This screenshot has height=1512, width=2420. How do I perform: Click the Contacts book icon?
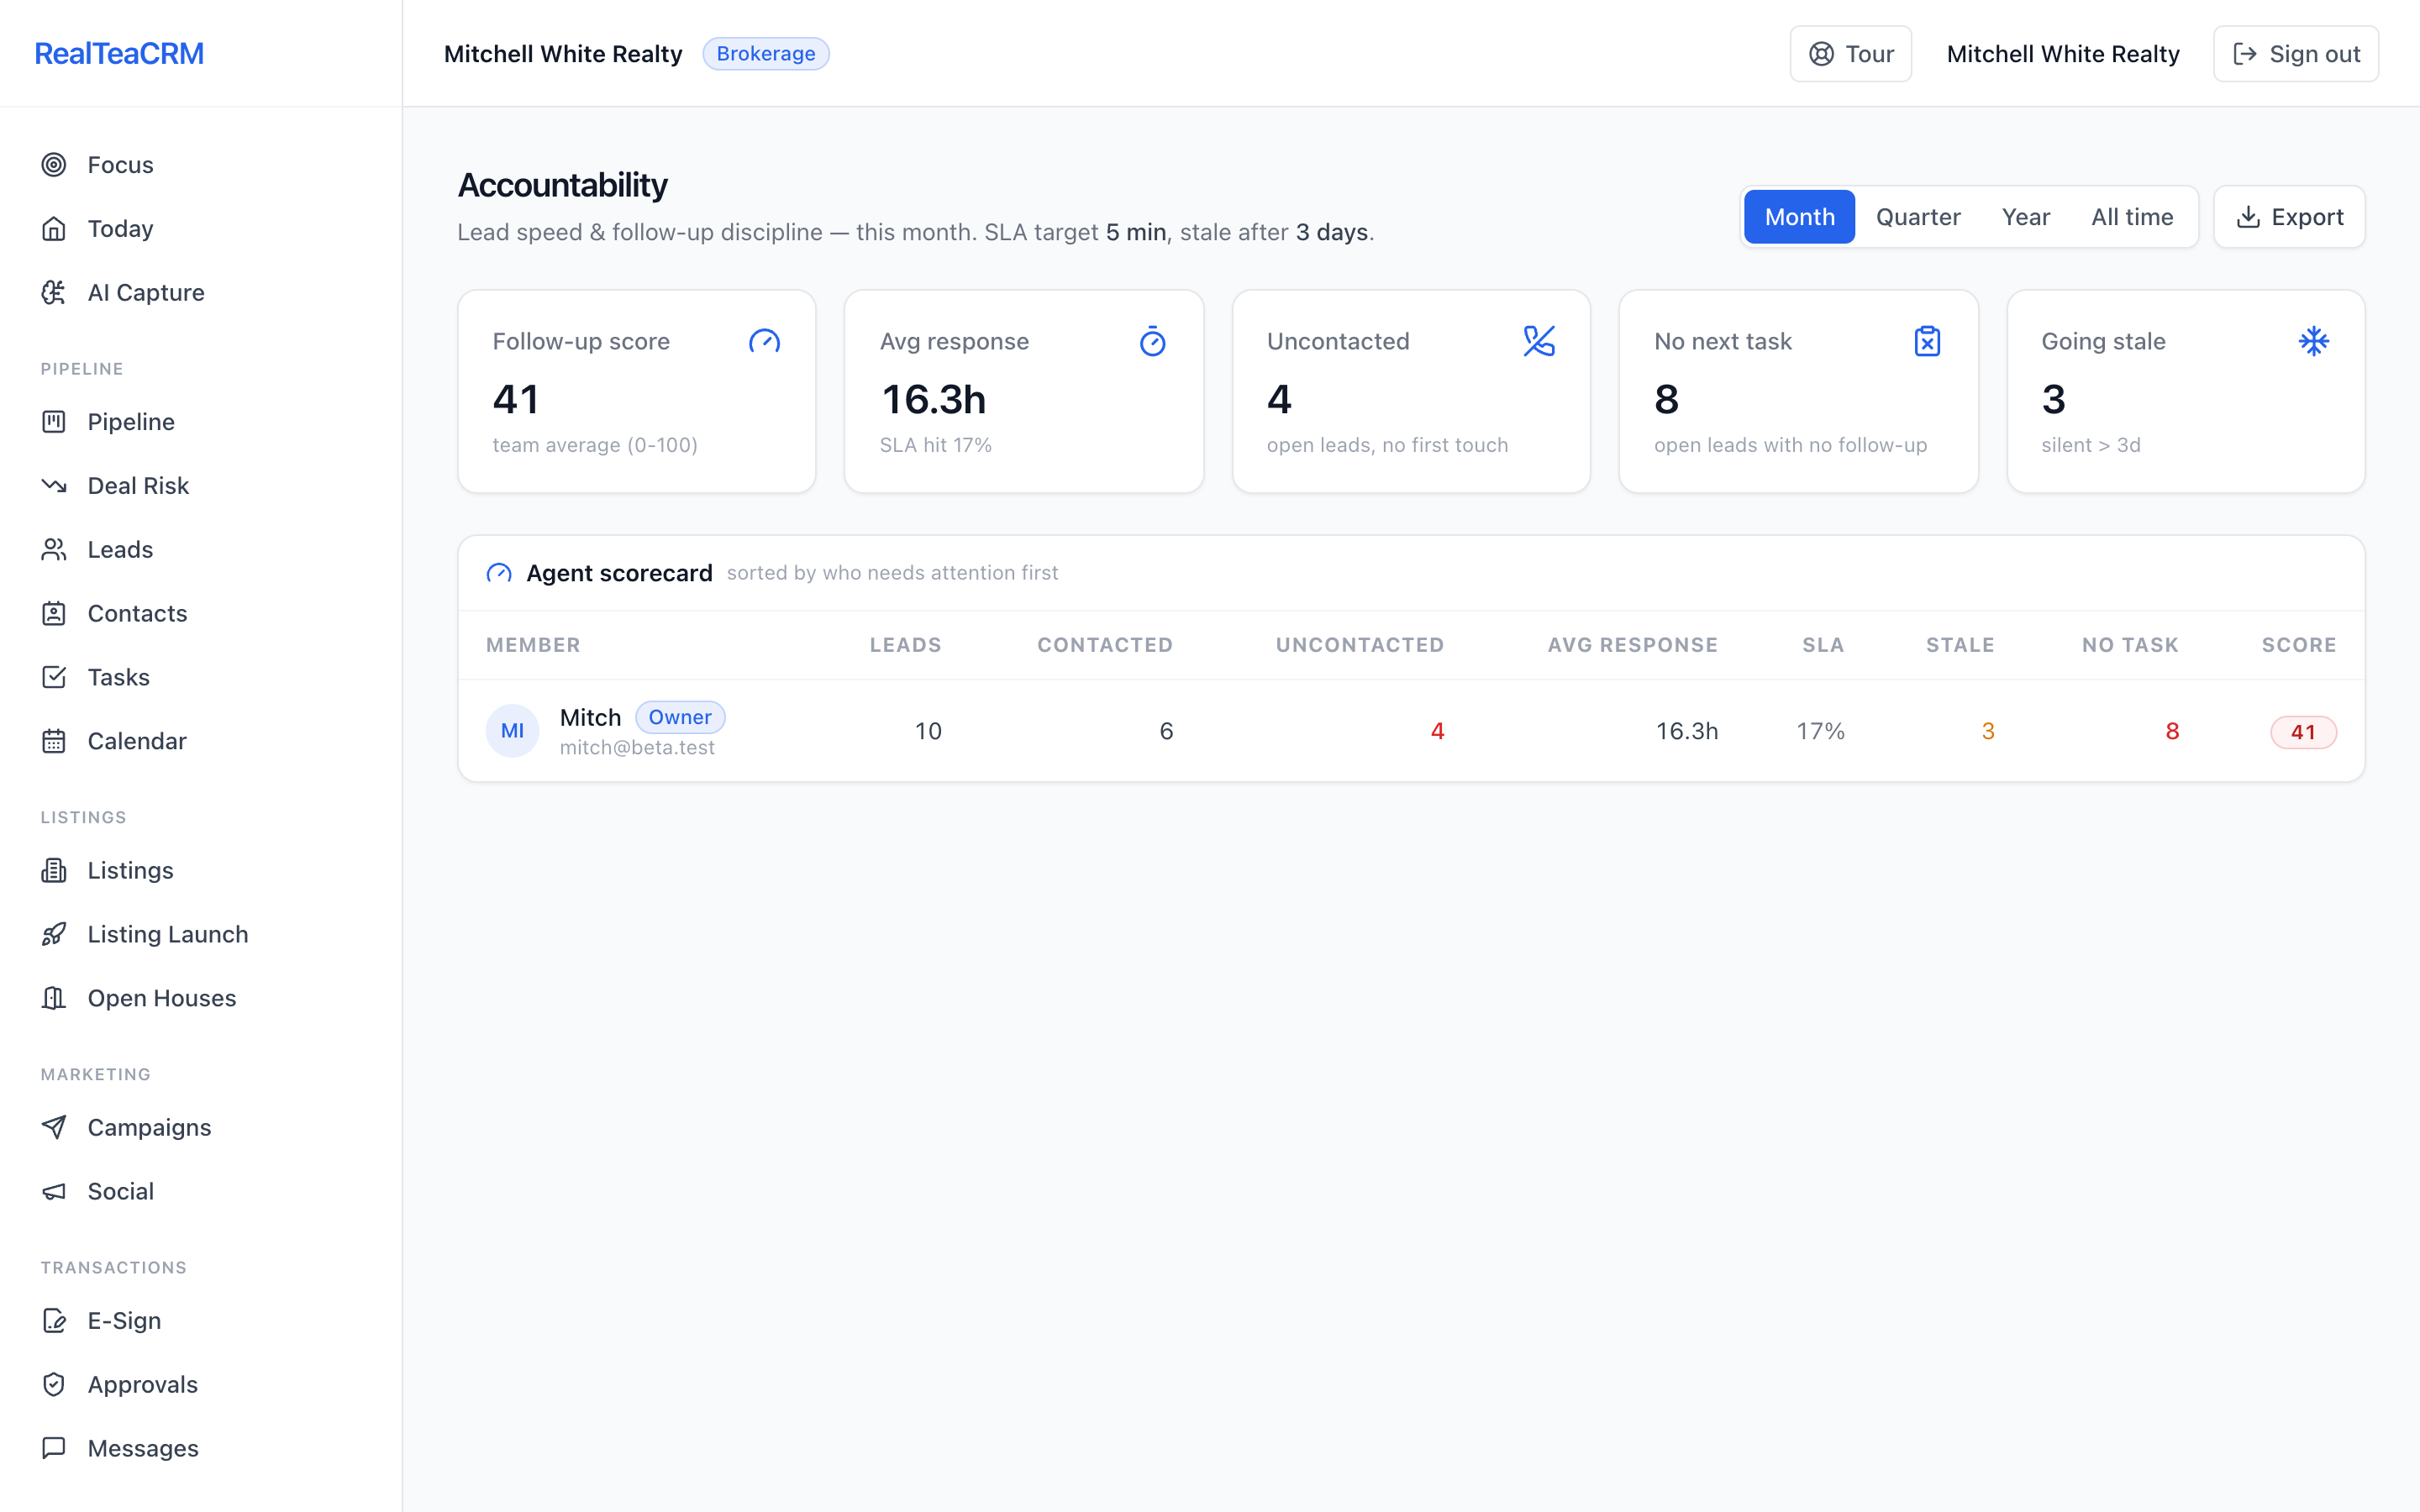(x=54, y=614)
